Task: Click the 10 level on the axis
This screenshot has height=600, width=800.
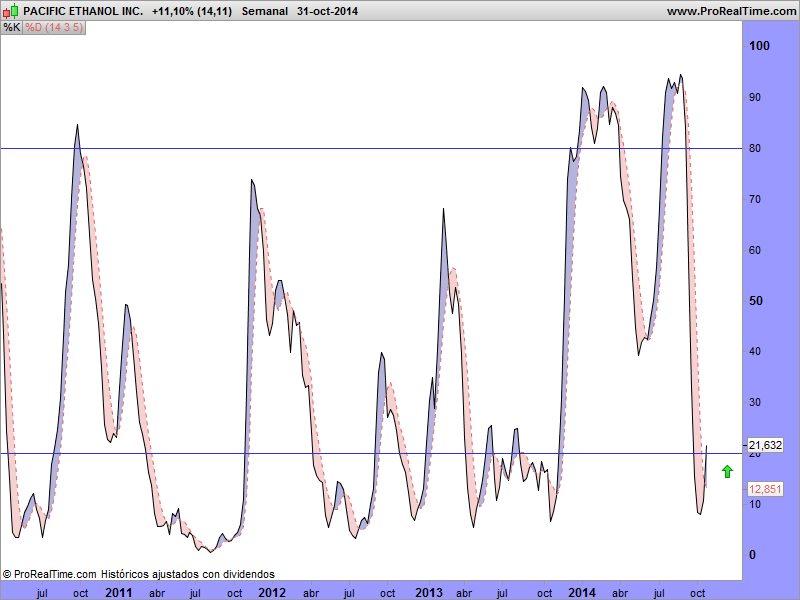Action: (755, 504)
